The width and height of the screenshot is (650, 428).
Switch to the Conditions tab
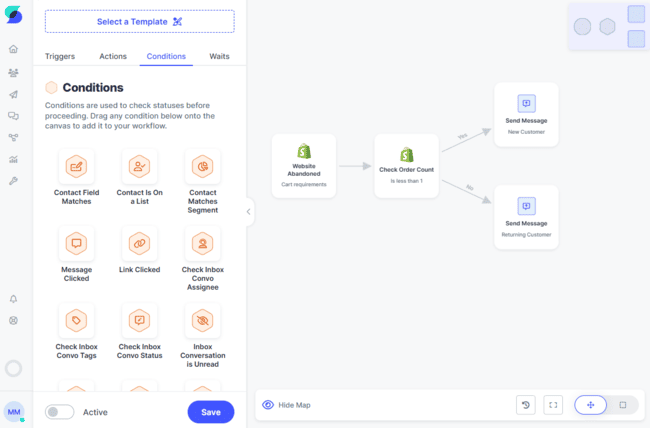coord(166,56)
